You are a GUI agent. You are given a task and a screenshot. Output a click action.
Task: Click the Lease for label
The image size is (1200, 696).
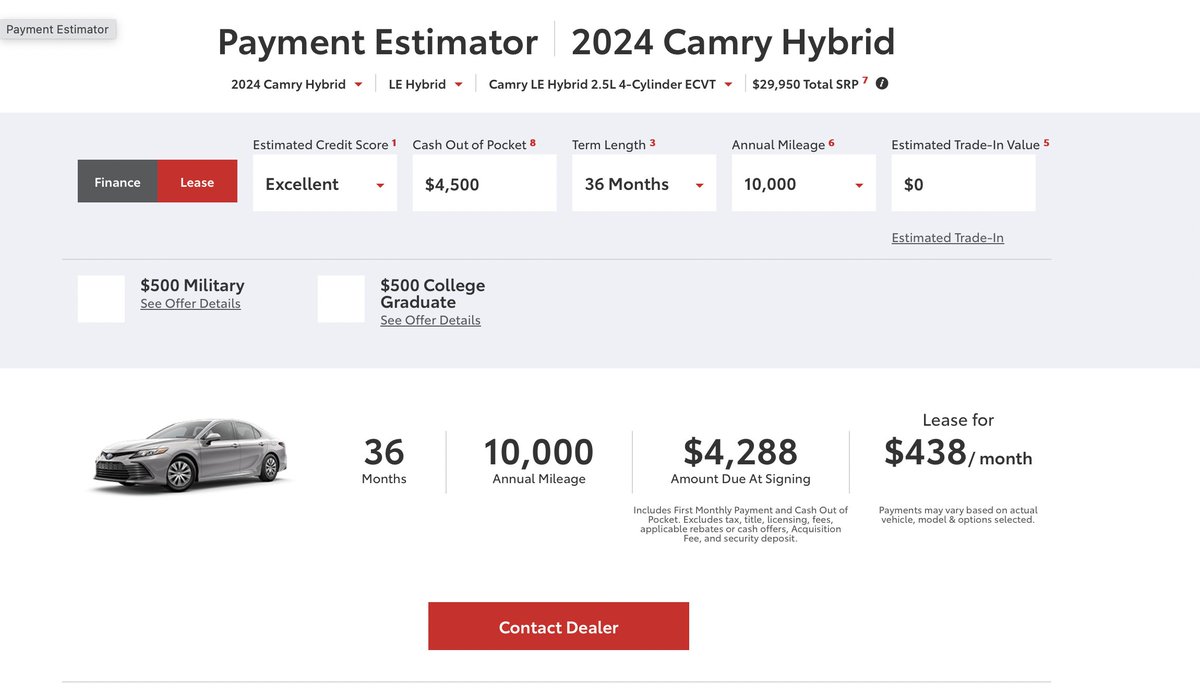click(x=958, y=420)
